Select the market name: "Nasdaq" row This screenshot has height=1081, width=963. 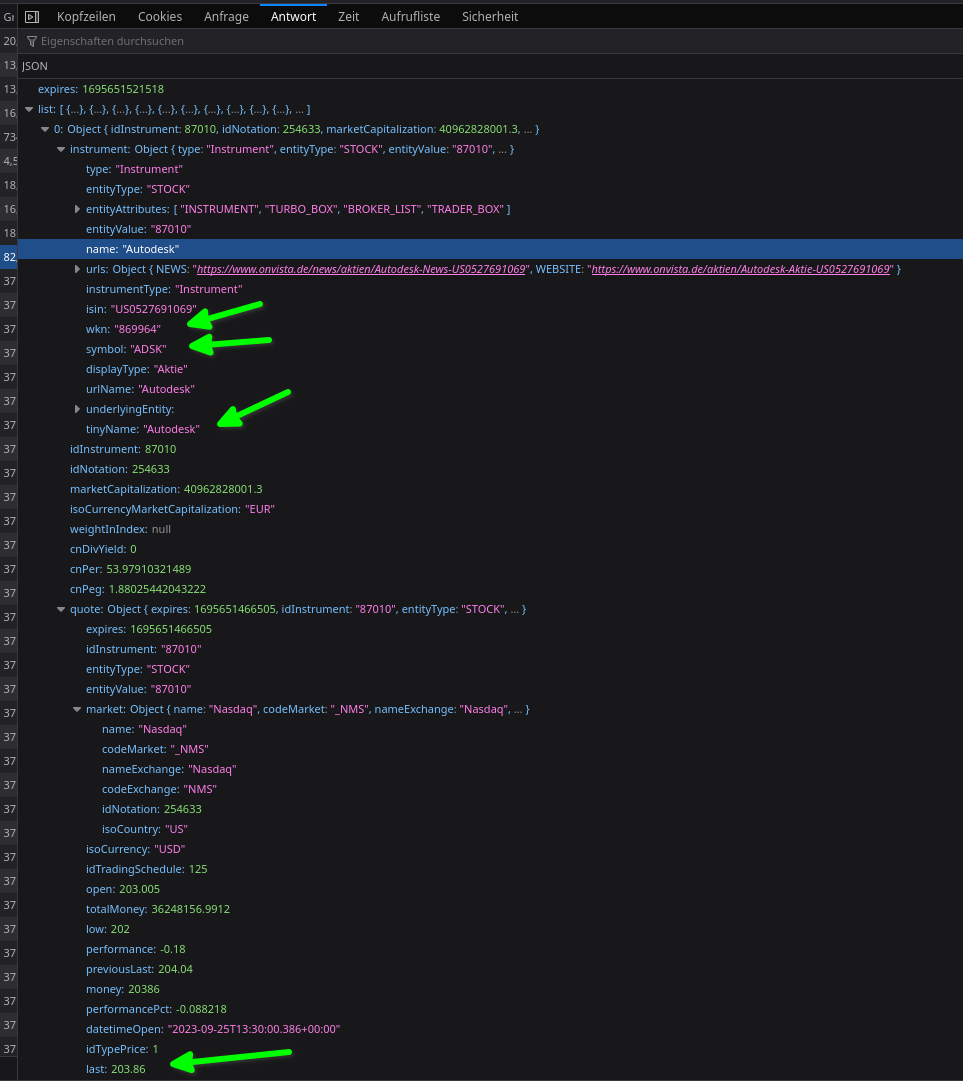coord(490,729)
